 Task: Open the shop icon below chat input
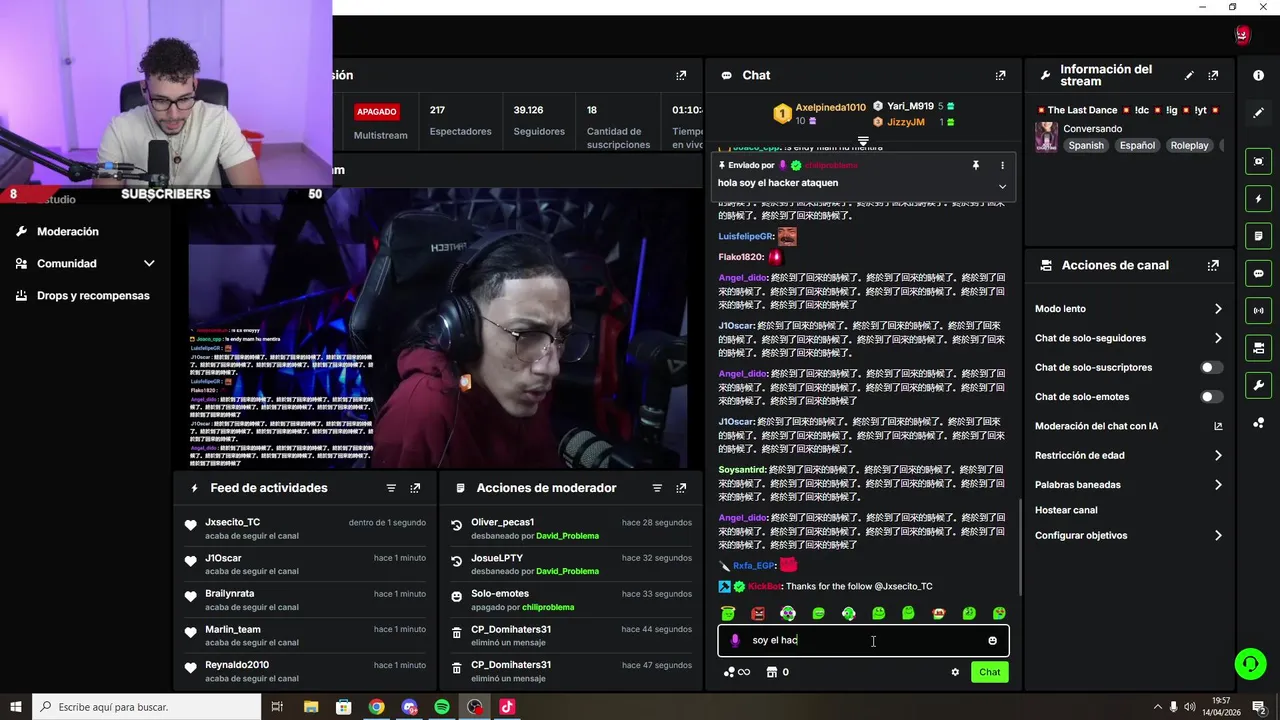tap(771, 672)
